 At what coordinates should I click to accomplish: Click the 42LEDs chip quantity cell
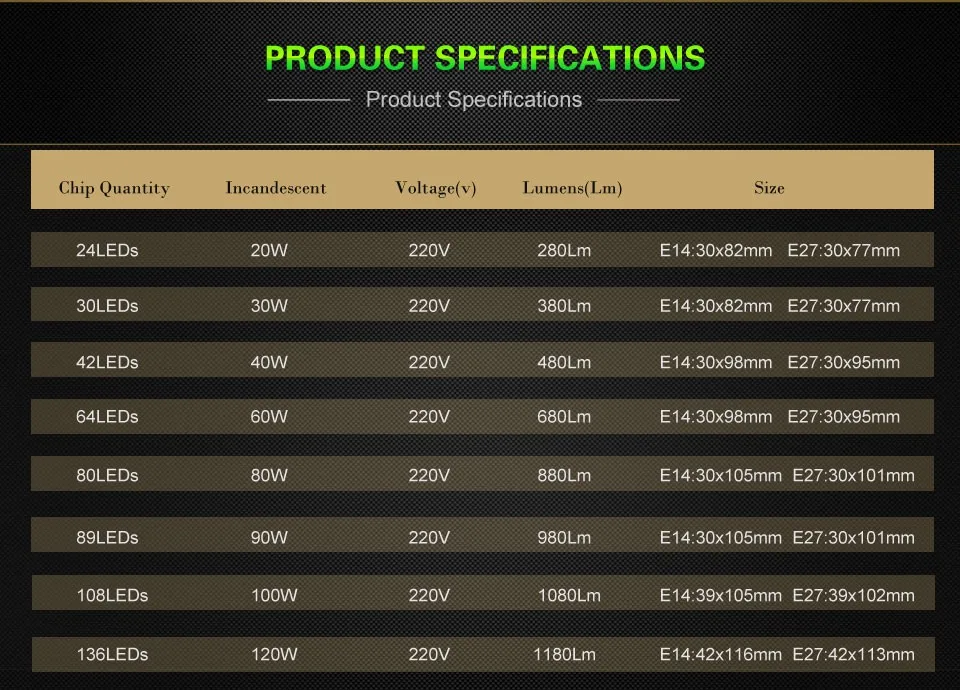click(x=107, y=363)
